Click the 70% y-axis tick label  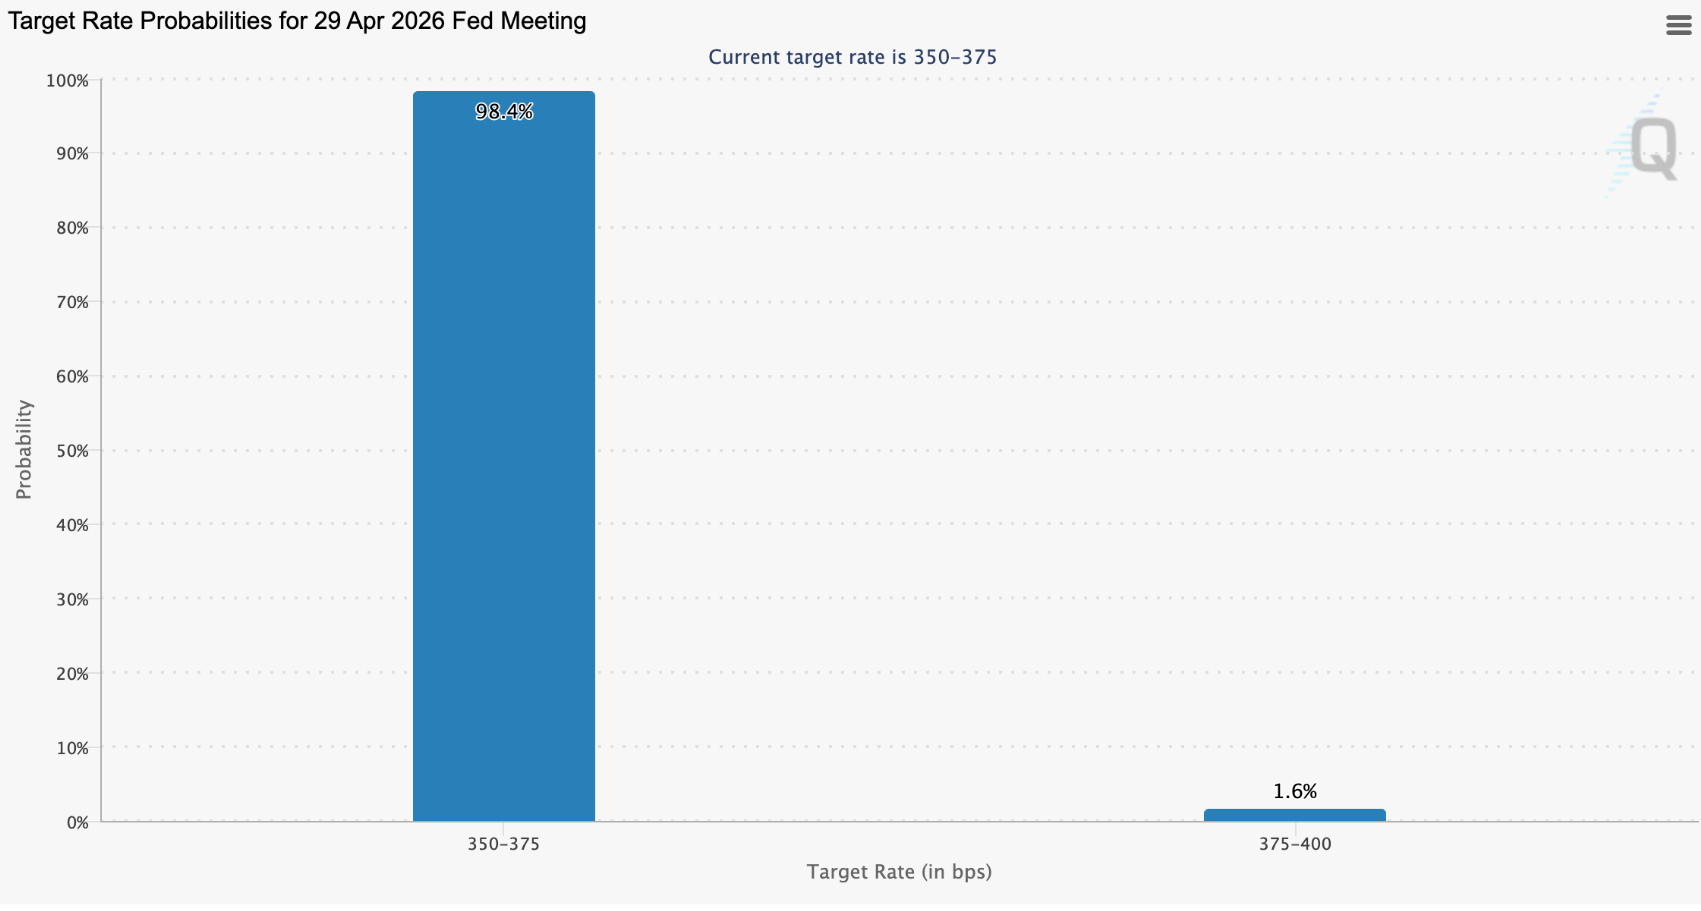click(x=72, y=302)
